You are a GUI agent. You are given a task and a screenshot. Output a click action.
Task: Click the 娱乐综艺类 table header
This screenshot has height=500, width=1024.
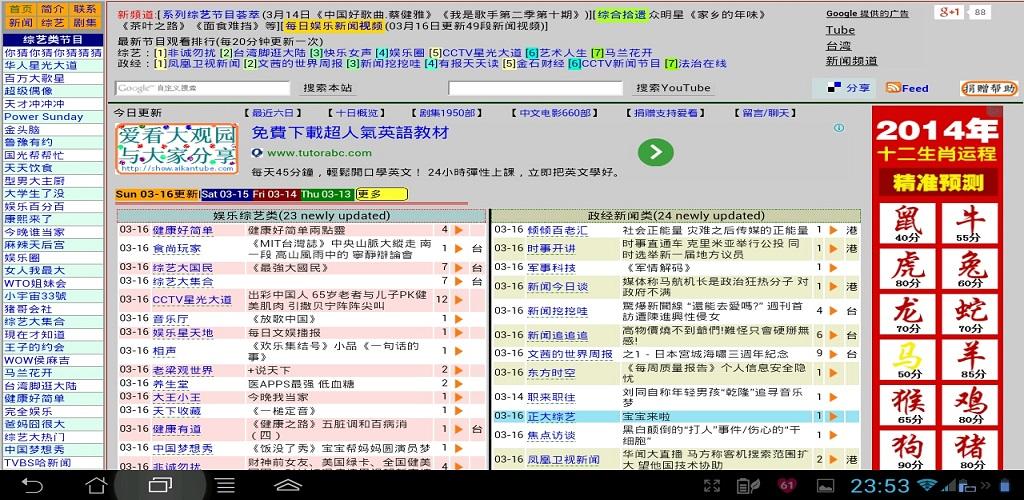(302, 216)
